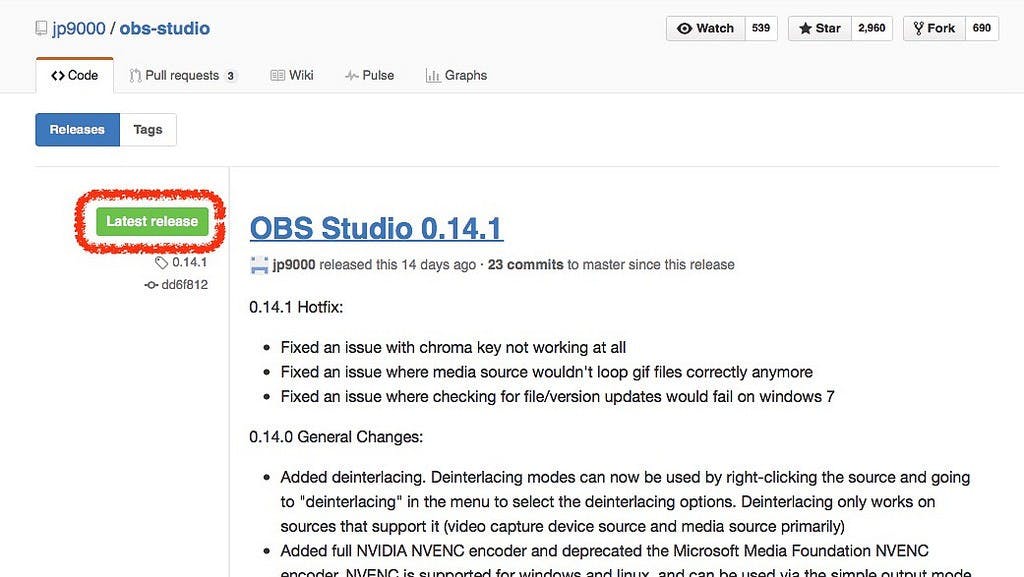Click jp9000's avatar thumbnail in release info
Viewport: 1024px width, 577px height.
(259, 265)
